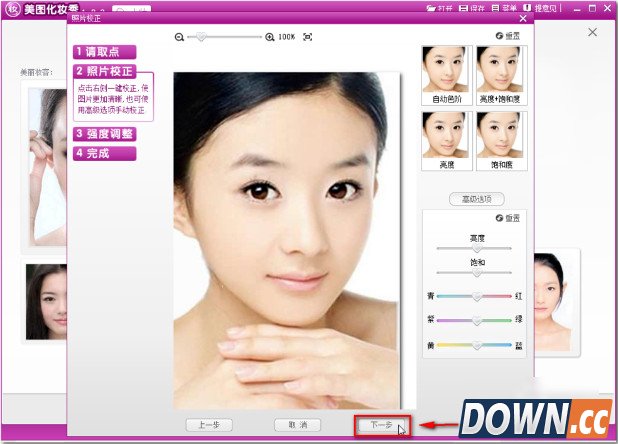Go to step 1 请取点
This screenshot has height=444, width=618.
click(104, 52)
